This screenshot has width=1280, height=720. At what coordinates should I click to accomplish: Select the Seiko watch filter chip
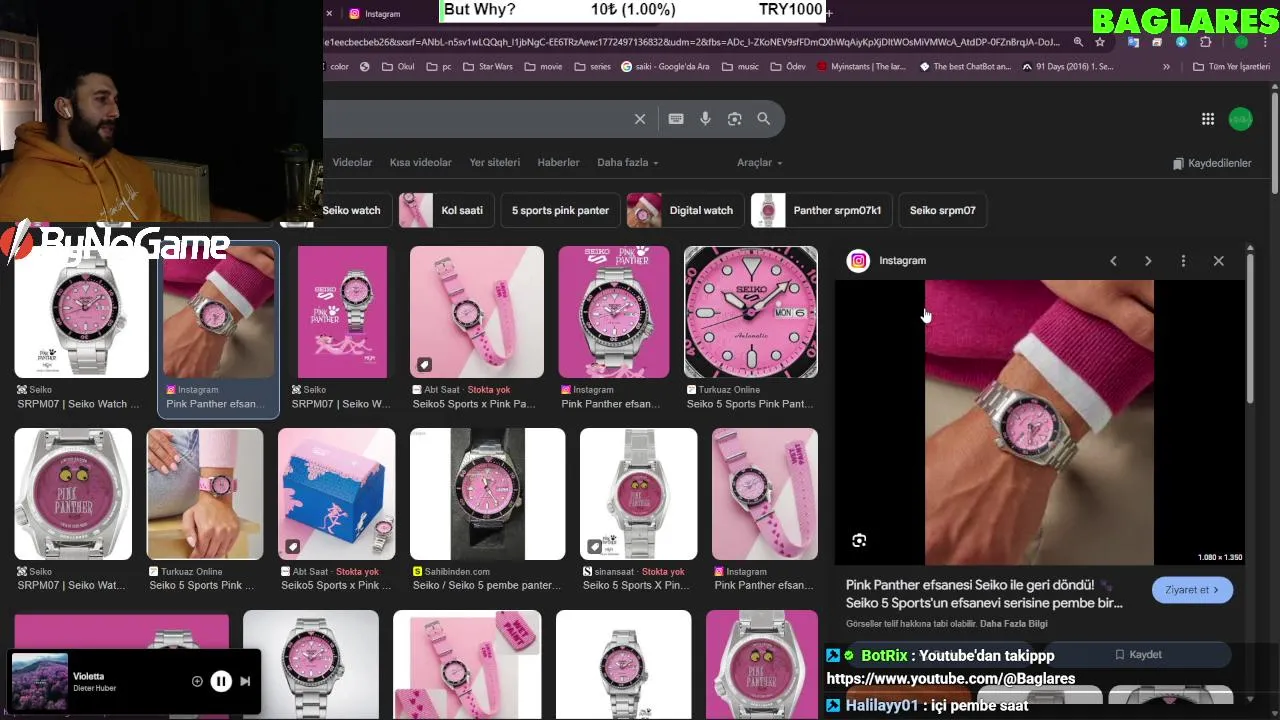click(351, 210)
